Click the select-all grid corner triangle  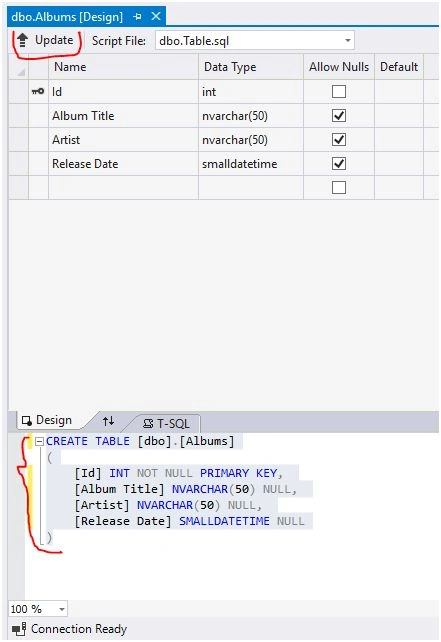click(x=20, y=73)
